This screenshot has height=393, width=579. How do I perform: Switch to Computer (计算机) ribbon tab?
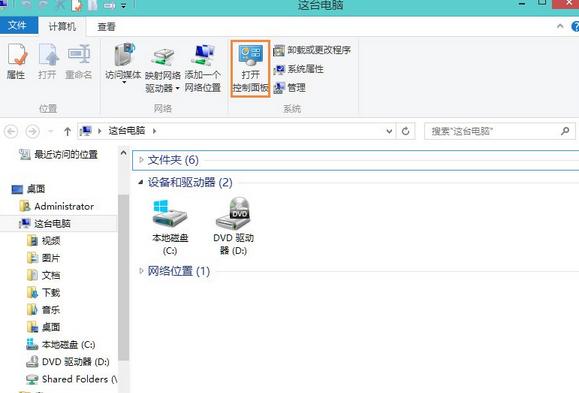tap(62, 27)
